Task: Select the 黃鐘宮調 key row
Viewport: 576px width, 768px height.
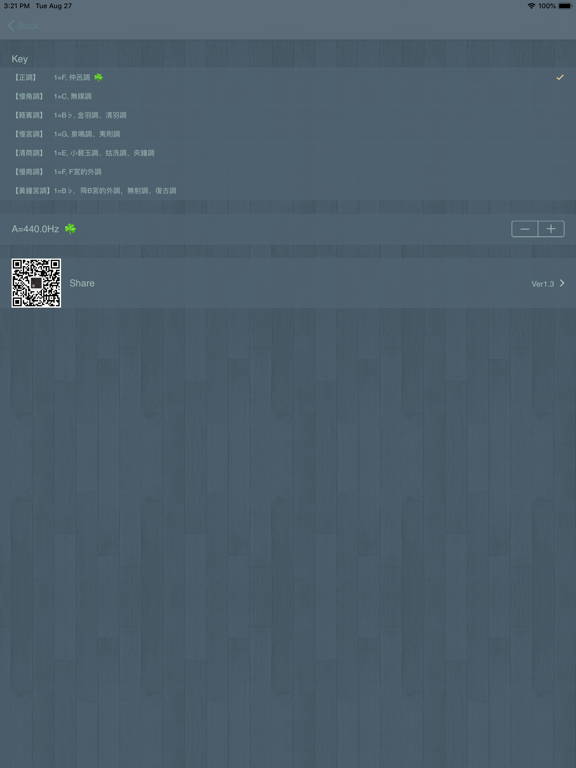Action: (288, 191)
